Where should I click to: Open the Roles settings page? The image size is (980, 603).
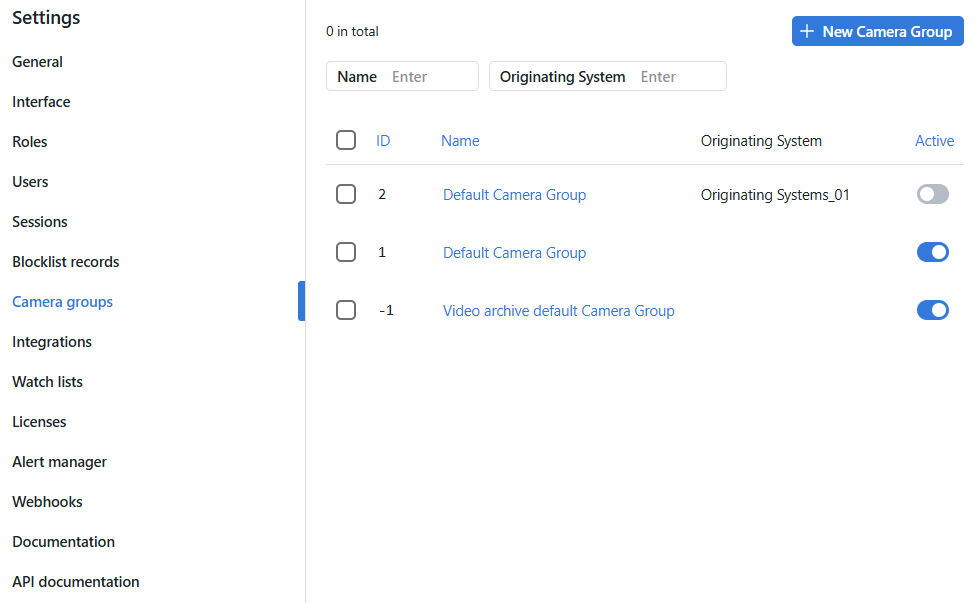pos(30,142)
